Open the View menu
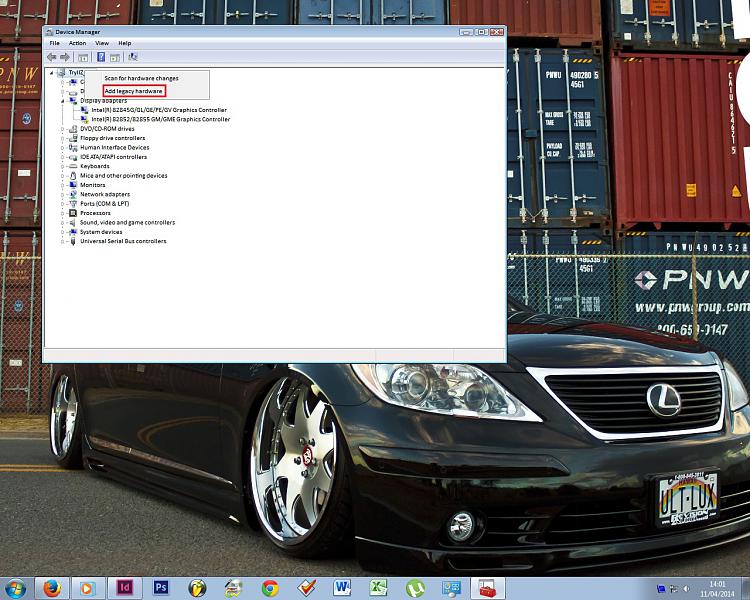This screenshot has height=600, width=750. pyautogui.click(x=102, y=43)
